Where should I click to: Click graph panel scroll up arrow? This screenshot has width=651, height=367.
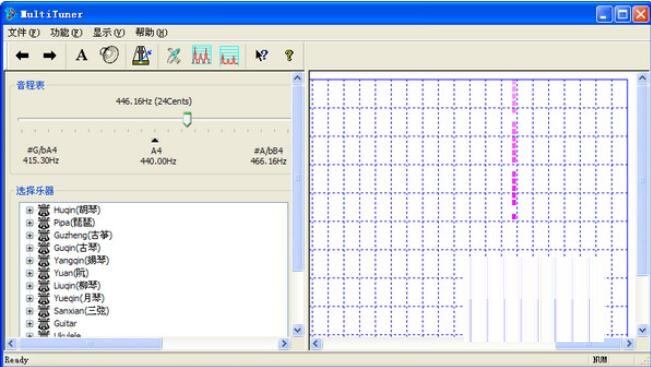(642, 78)
